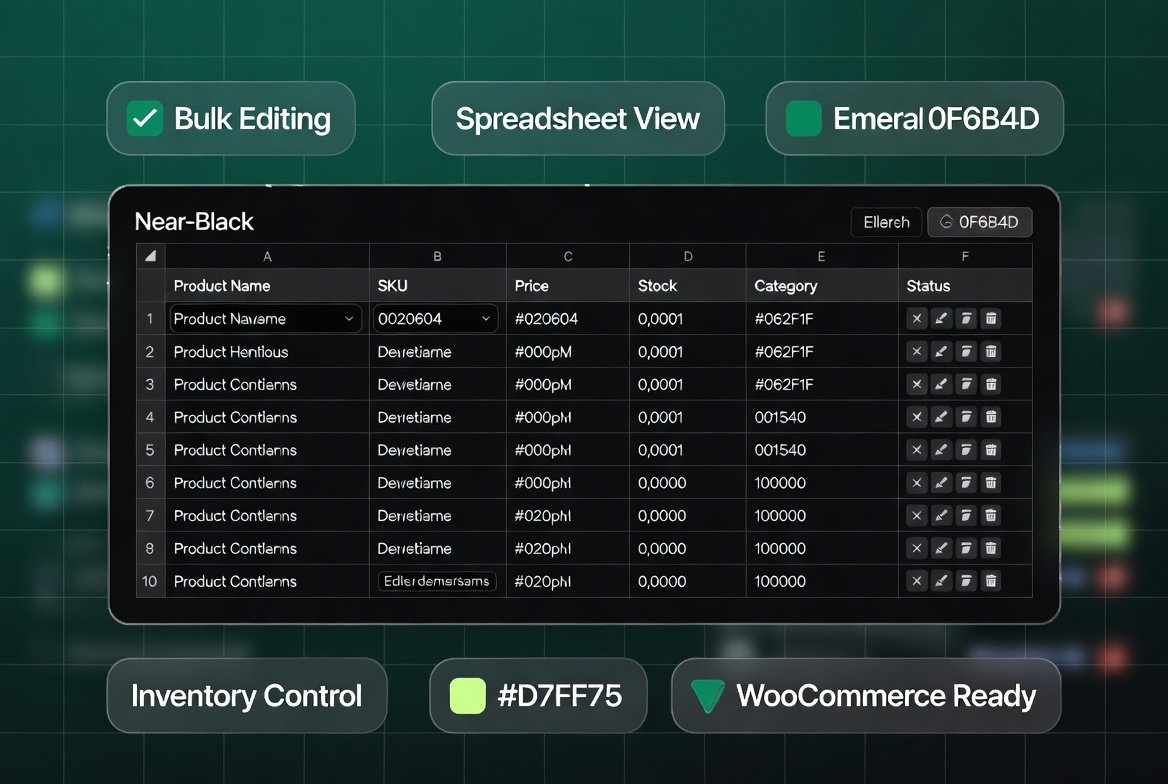The image size is (1168, 784).
Task: Pick the Emeral 0F6B4D green swatch
Action: click(804, 118)
